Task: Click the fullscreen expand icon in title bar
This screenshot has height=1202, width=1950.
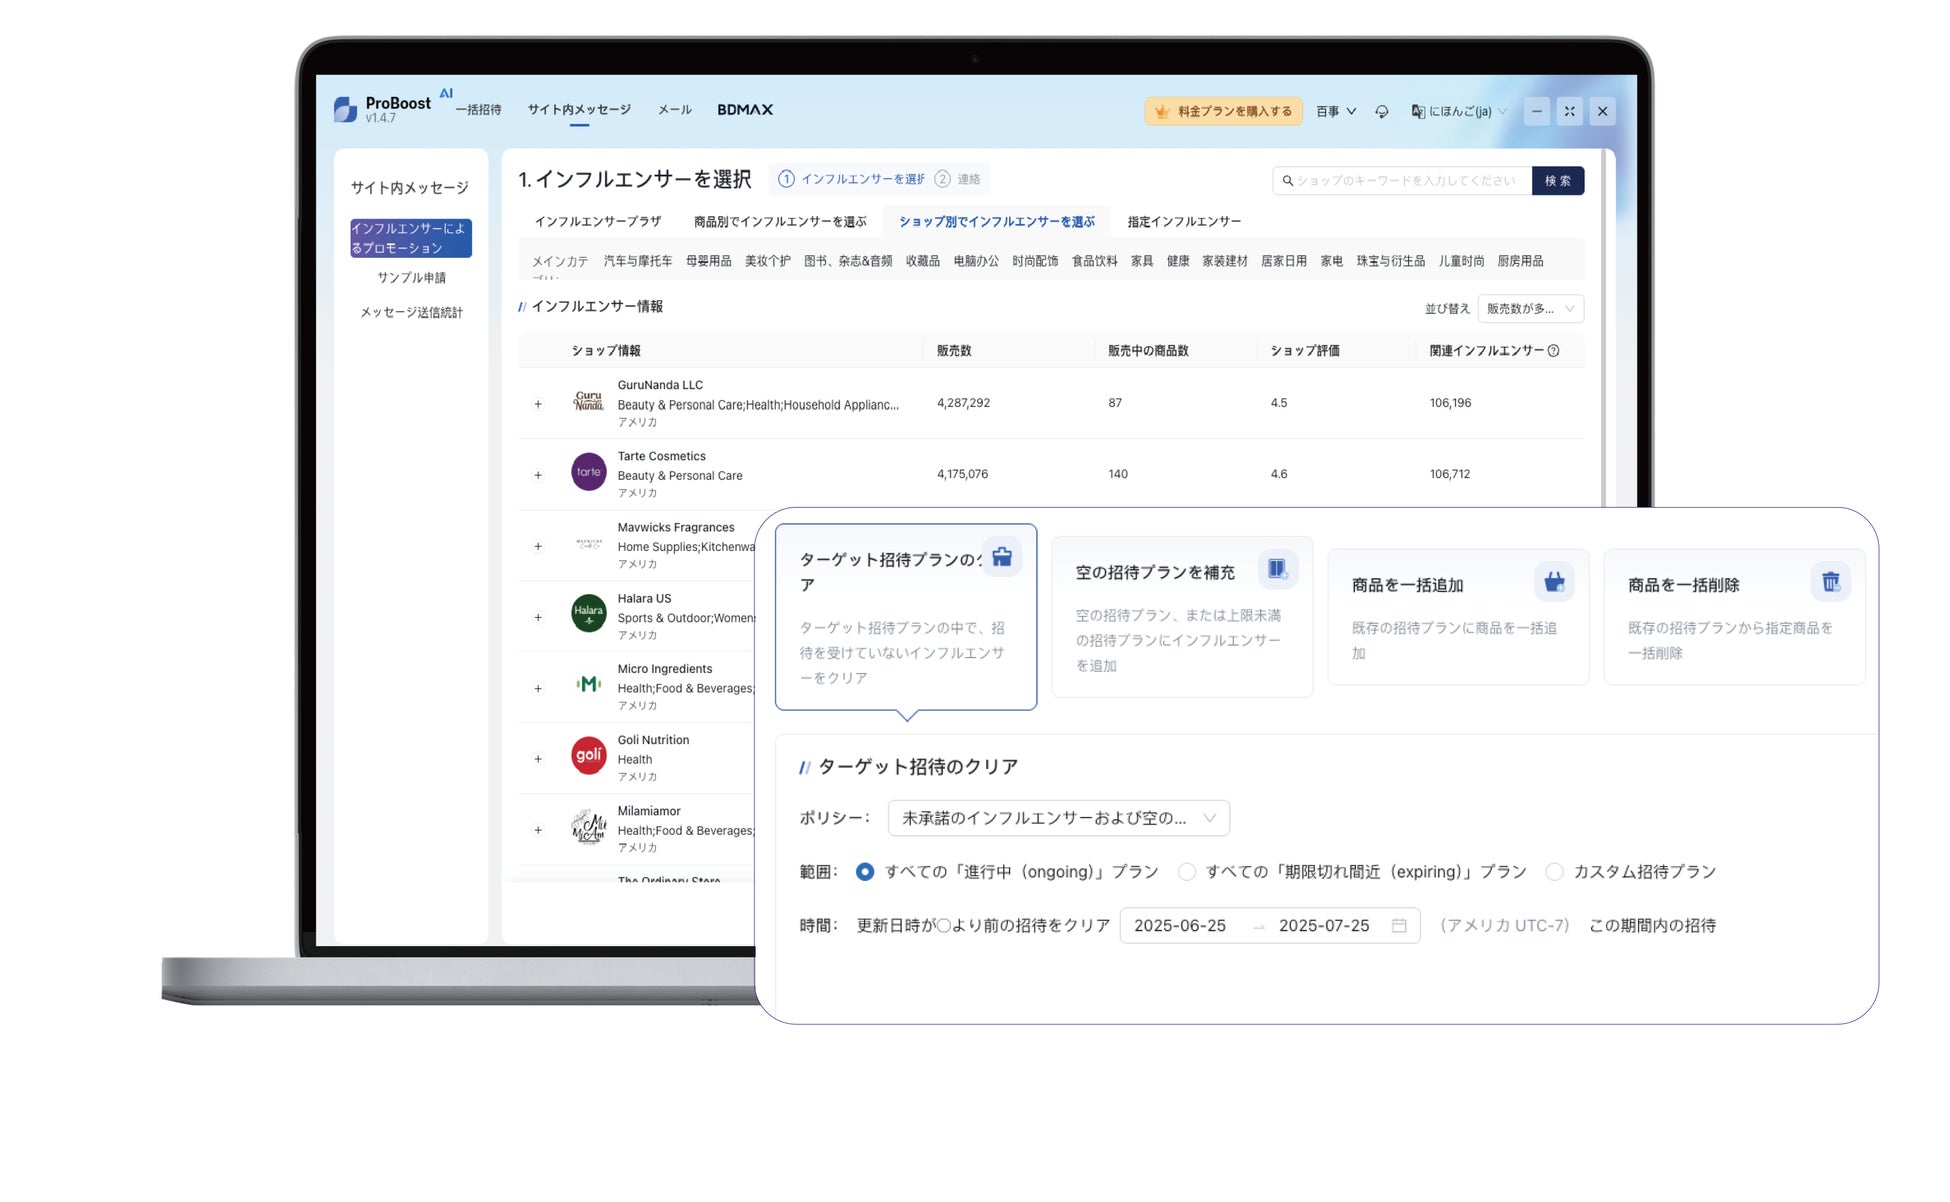Action: click(x=1569, y=111)
